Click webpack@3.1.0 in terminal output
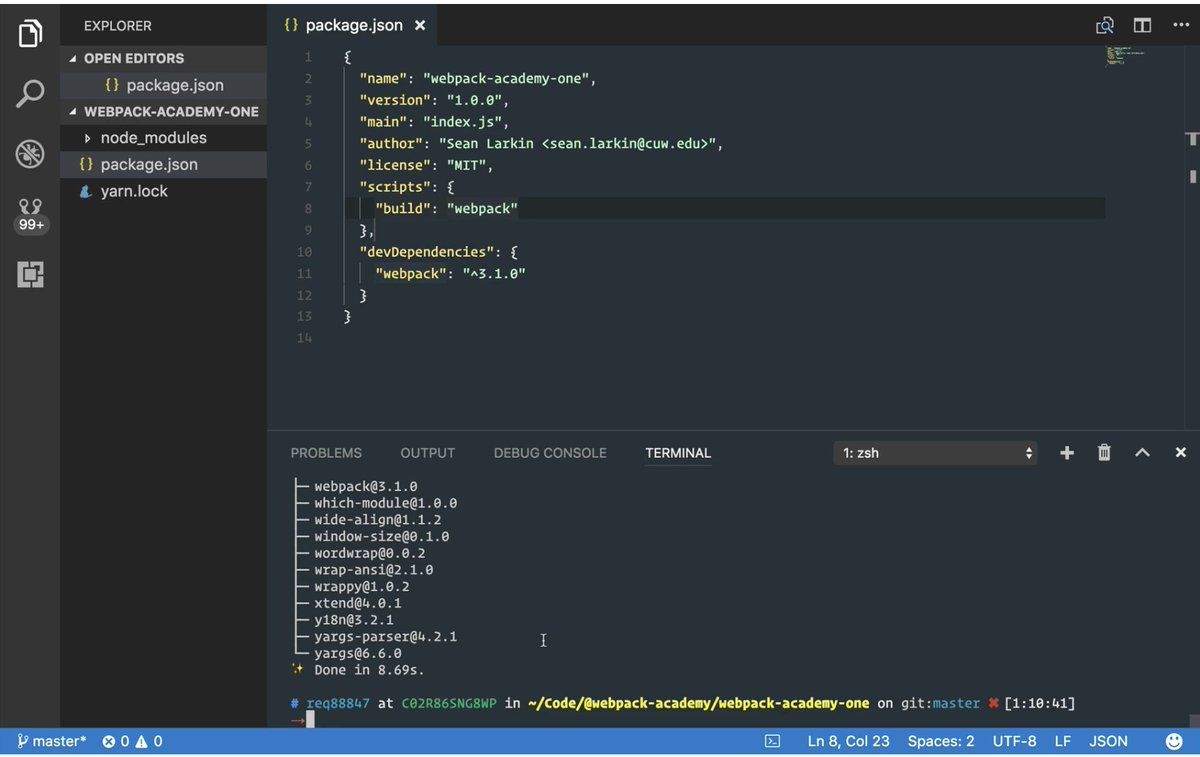This screenshot has width=1200, height=757. [366, 486]
